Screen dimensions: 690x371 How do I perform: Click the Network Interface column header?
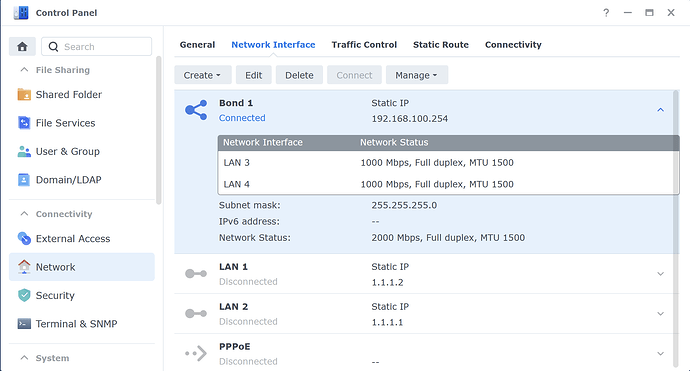pos(263,142)
